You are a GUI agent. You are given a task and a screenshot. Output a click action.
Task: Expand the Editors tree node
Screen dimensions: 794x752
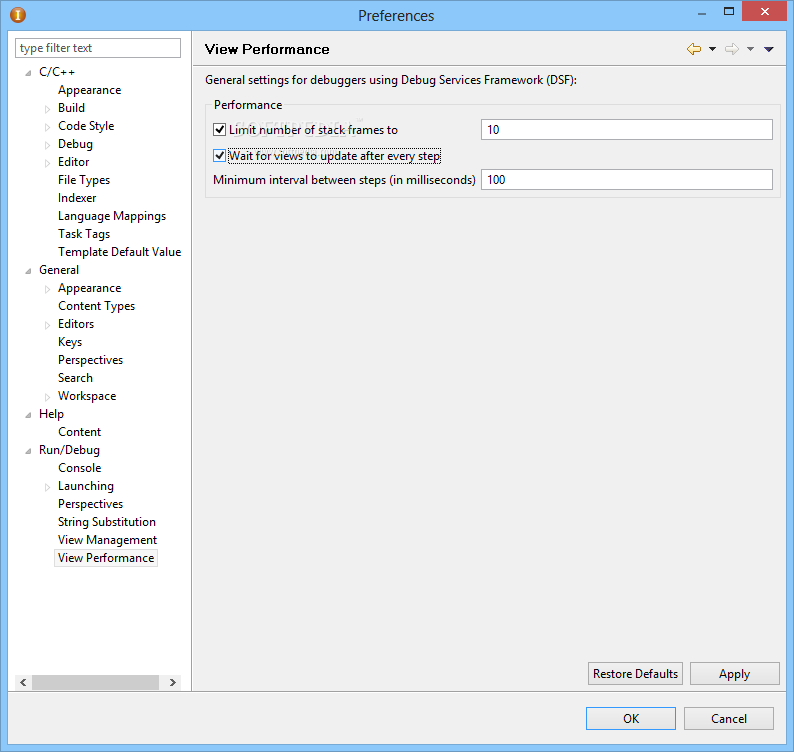(47, 325)
